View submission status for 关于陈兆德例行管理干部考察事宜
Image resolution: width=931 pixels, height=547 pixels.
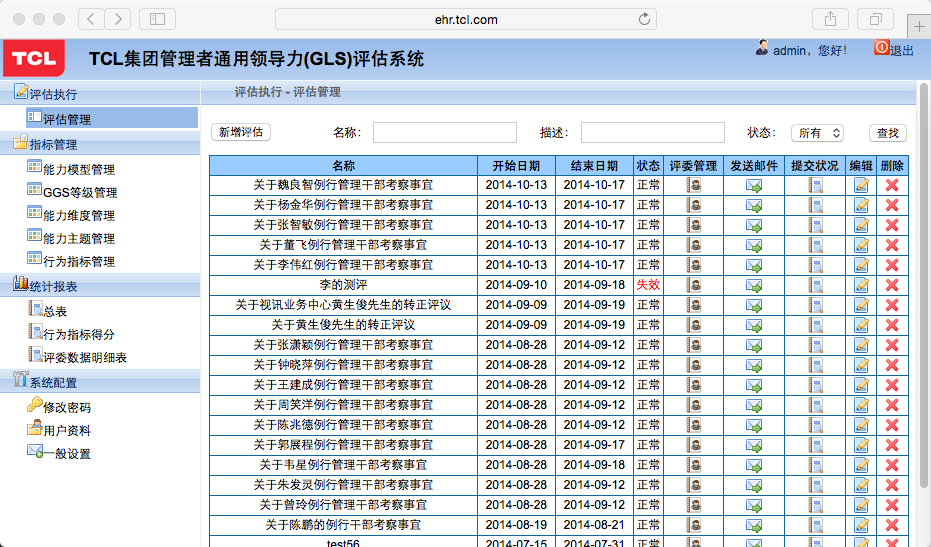click(x=815, y=425)
